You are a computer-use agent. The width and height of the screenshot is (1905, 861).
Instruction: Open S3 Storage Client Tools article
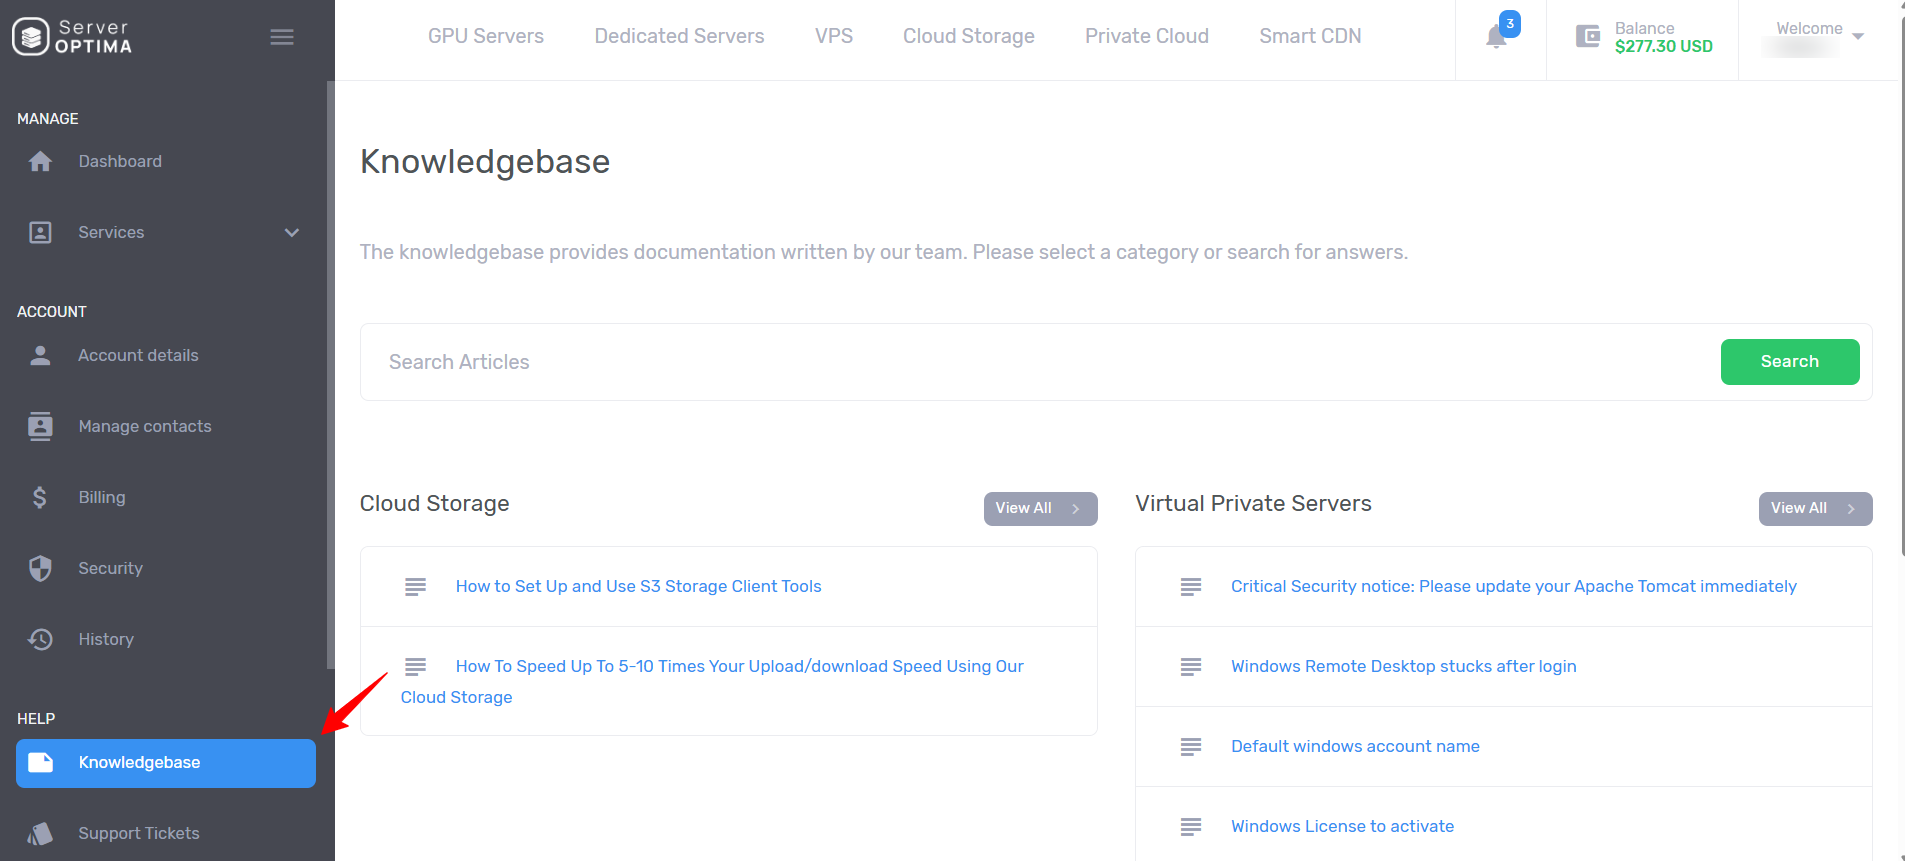click(x=638, y=586)
